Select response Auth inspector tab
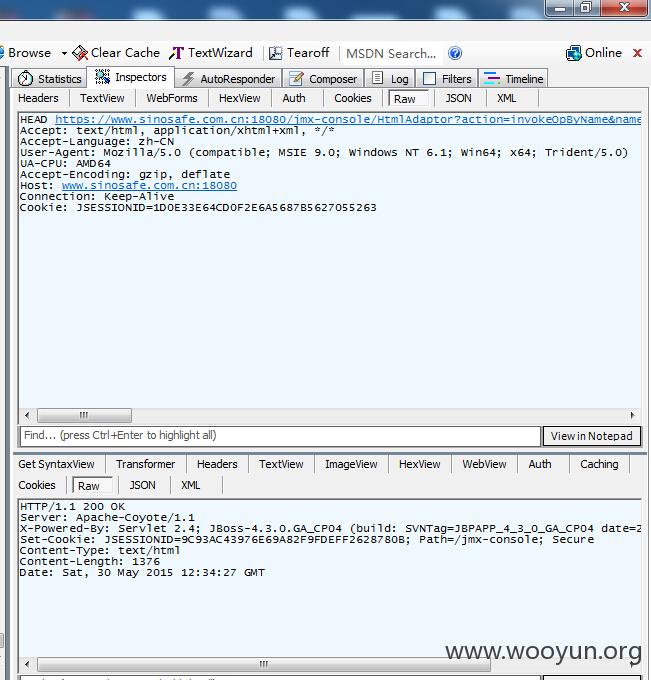Image resolution: width=651 pixels, height=680 pixels. click(x=540, y=464)
